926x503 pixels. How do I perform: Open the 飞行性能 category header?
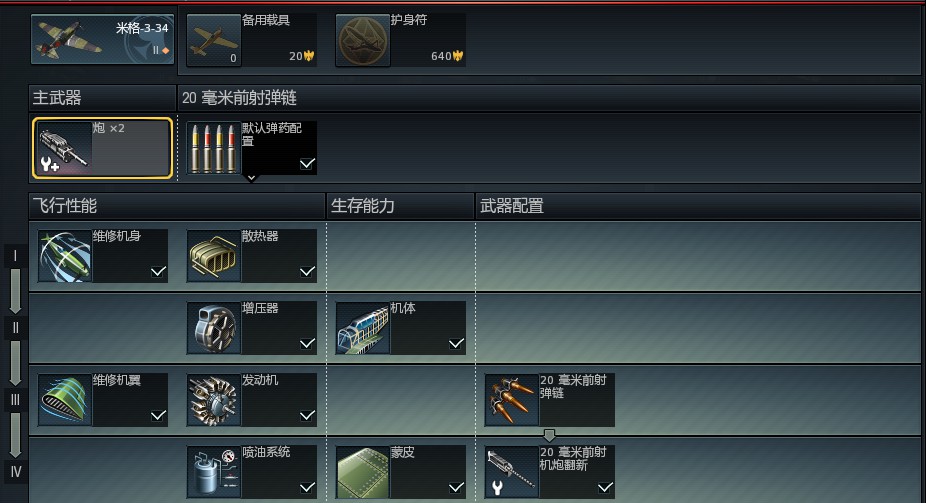[177, 206]
